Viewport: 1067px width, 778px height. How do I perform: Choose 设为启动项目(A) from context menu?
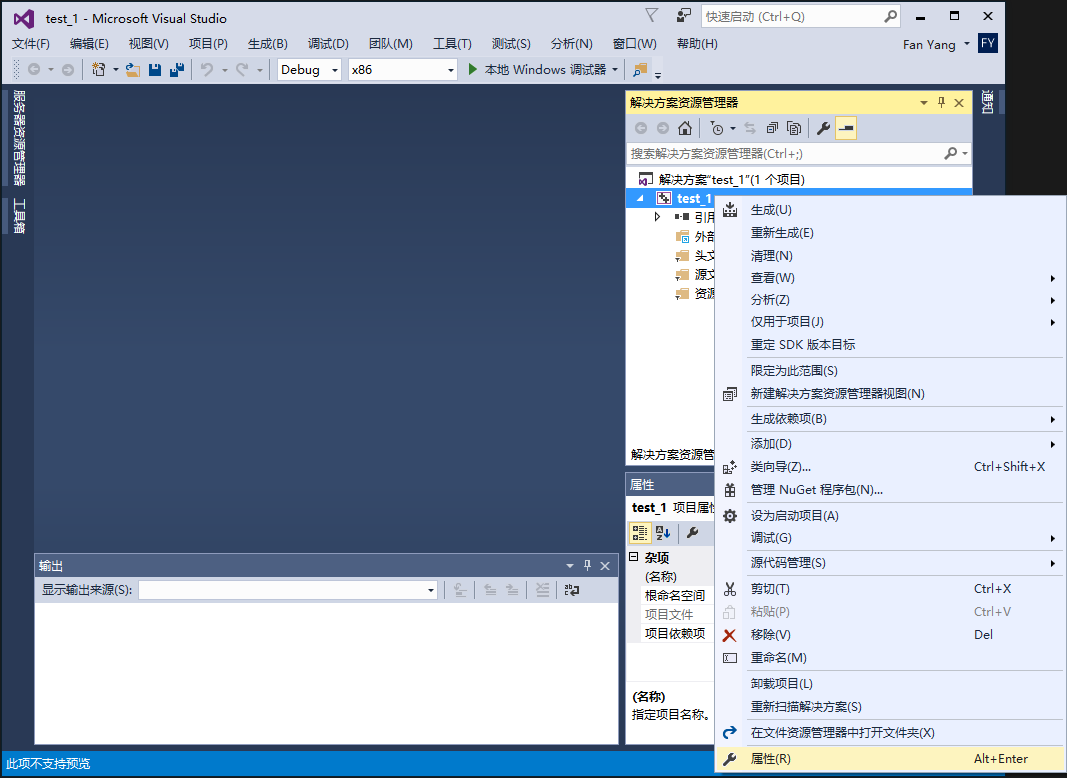[x=794, y=516]
